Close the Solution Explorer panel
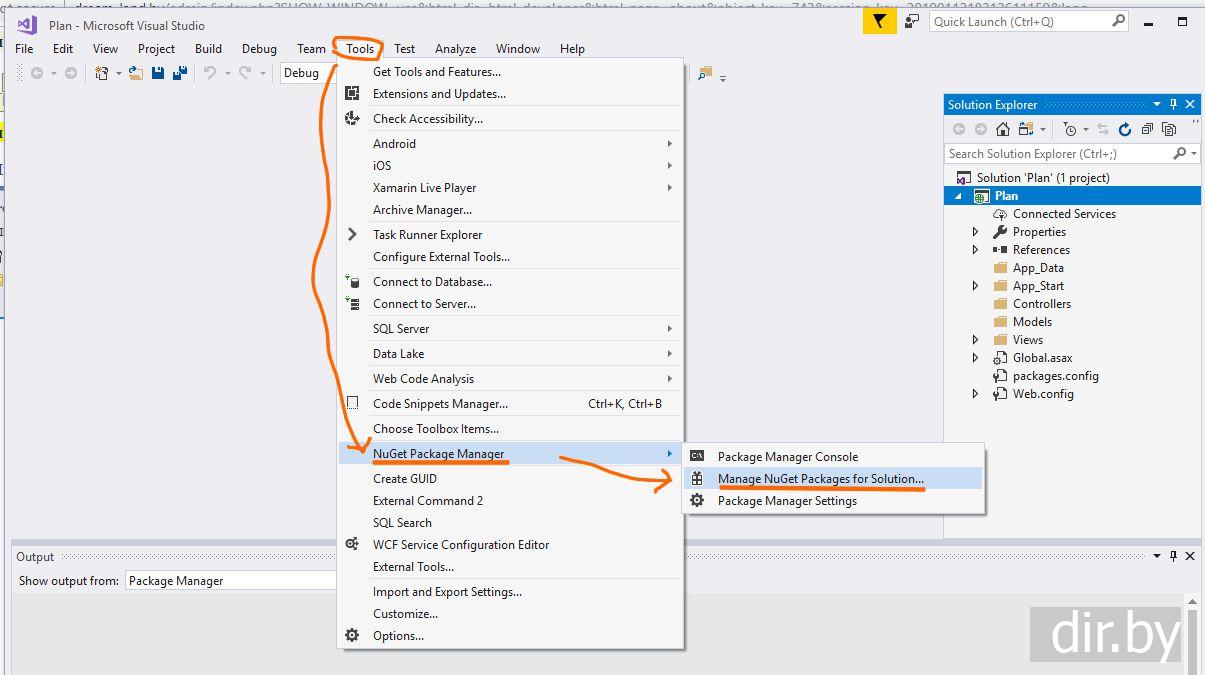Image resolution: width=1205 pixels, height=675 pixels. 1190,104
